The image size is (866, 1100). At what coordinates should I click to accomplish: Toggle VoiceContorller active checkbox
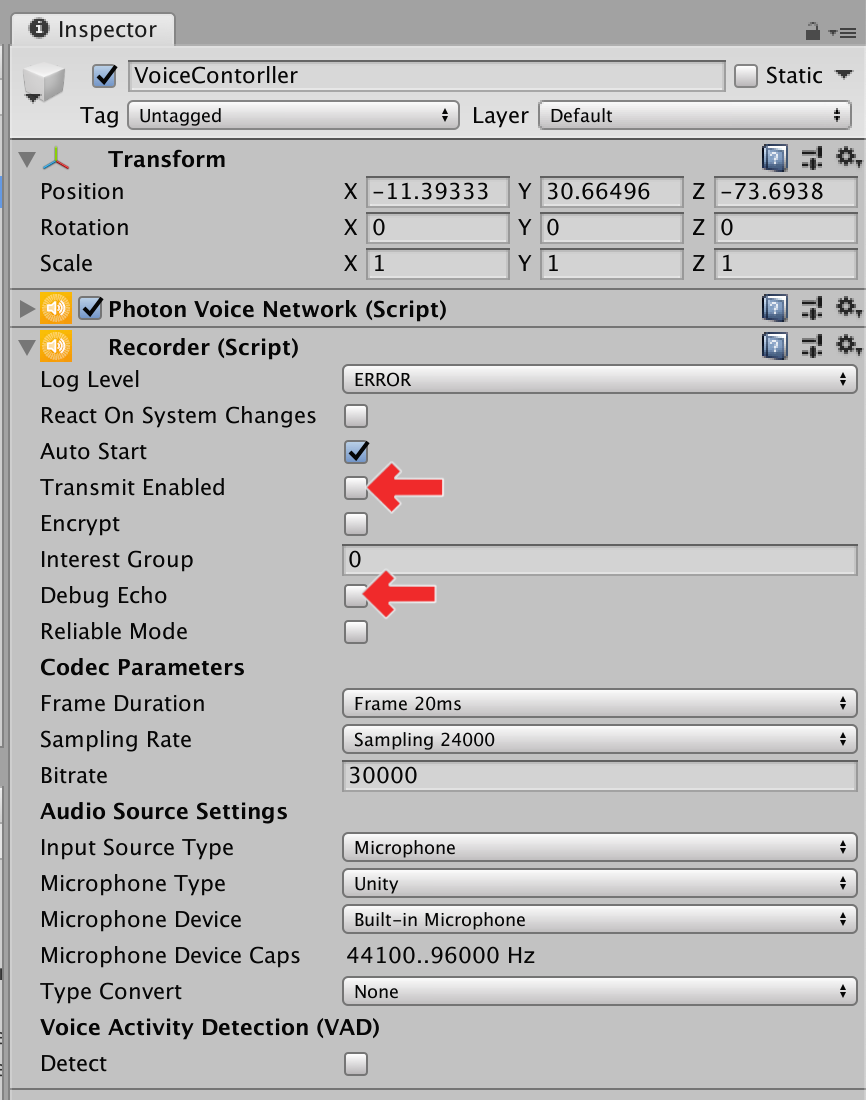tap(105, 76)
